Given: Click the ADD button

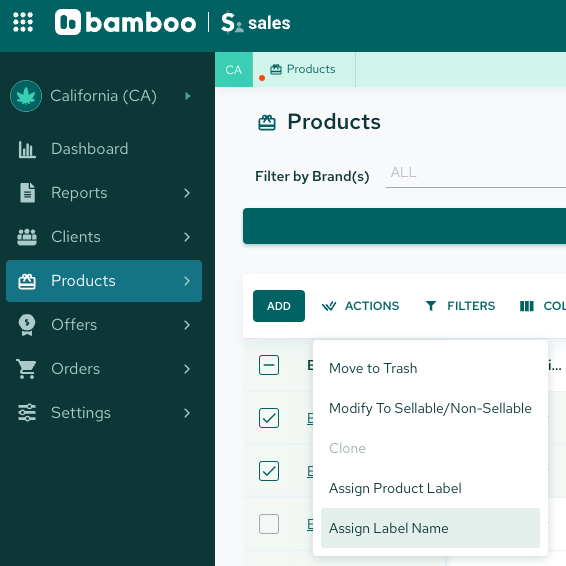Looking at the screenshot, I should 279,306.
